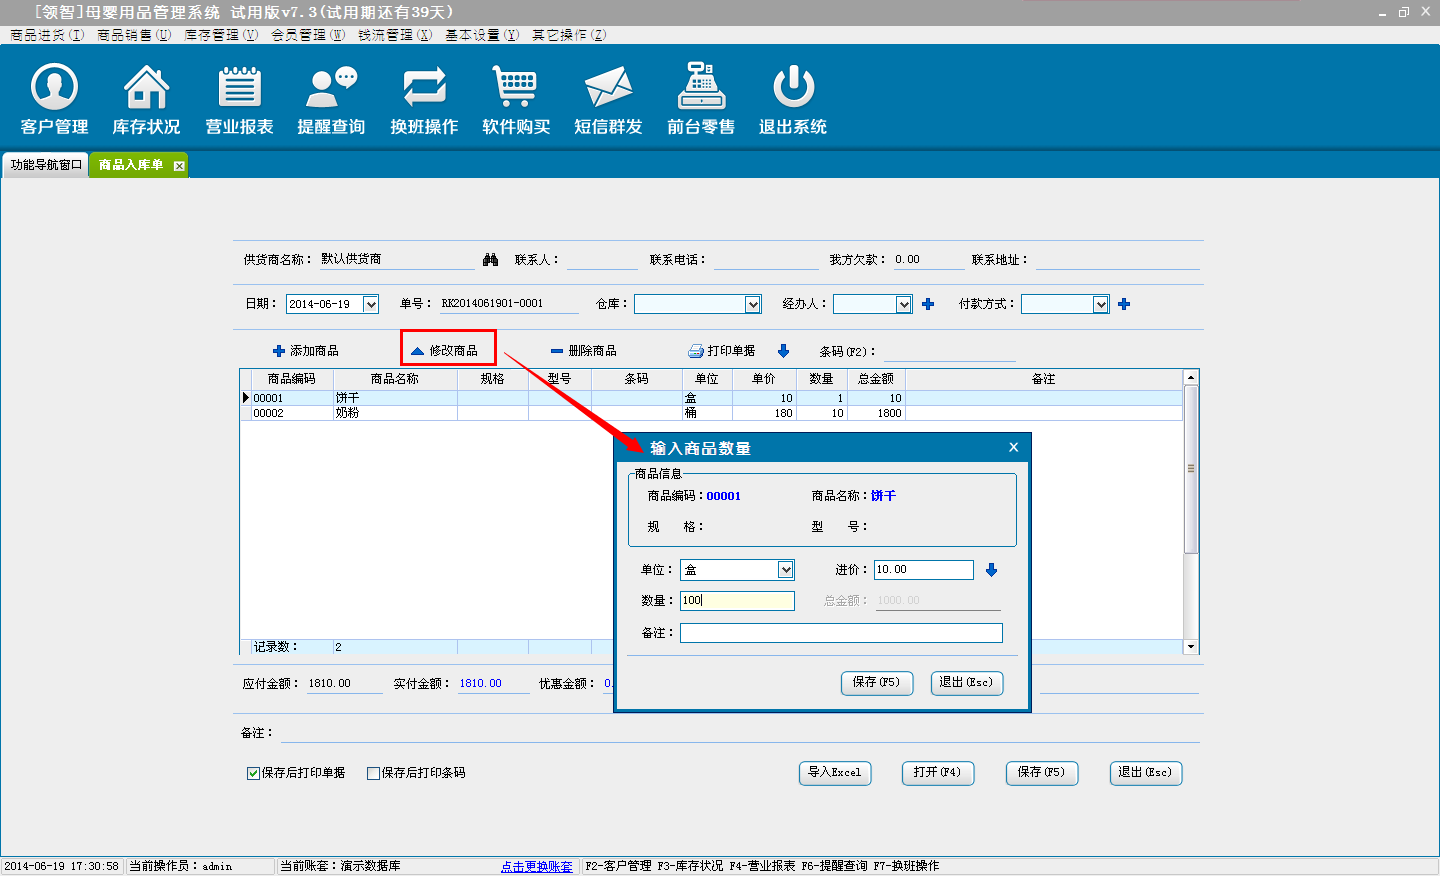This screenshot has height=876, width=1440.
Task: Open 短信群发 envelope icon
Action: click(x=608, y=88)
